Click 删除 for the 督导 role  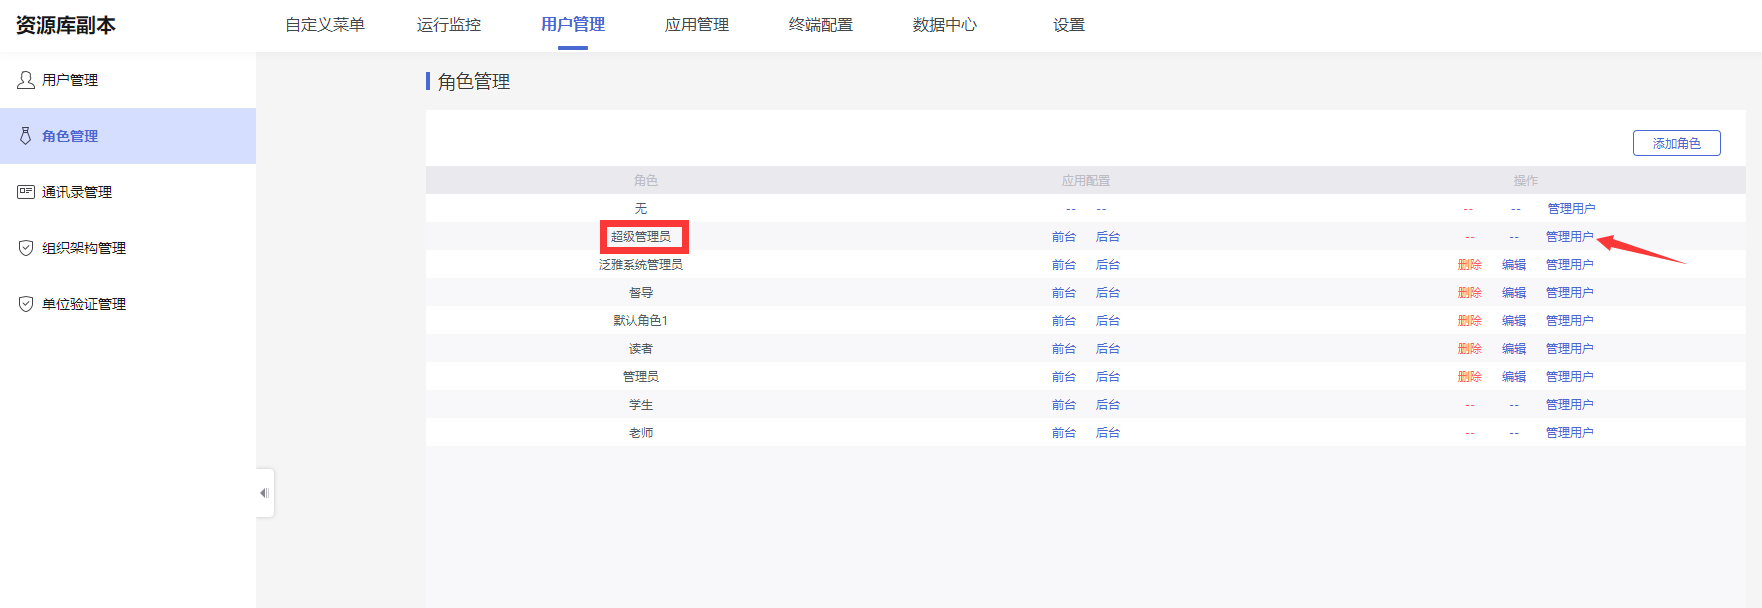pyautogui.click(x=1470, y=293)
